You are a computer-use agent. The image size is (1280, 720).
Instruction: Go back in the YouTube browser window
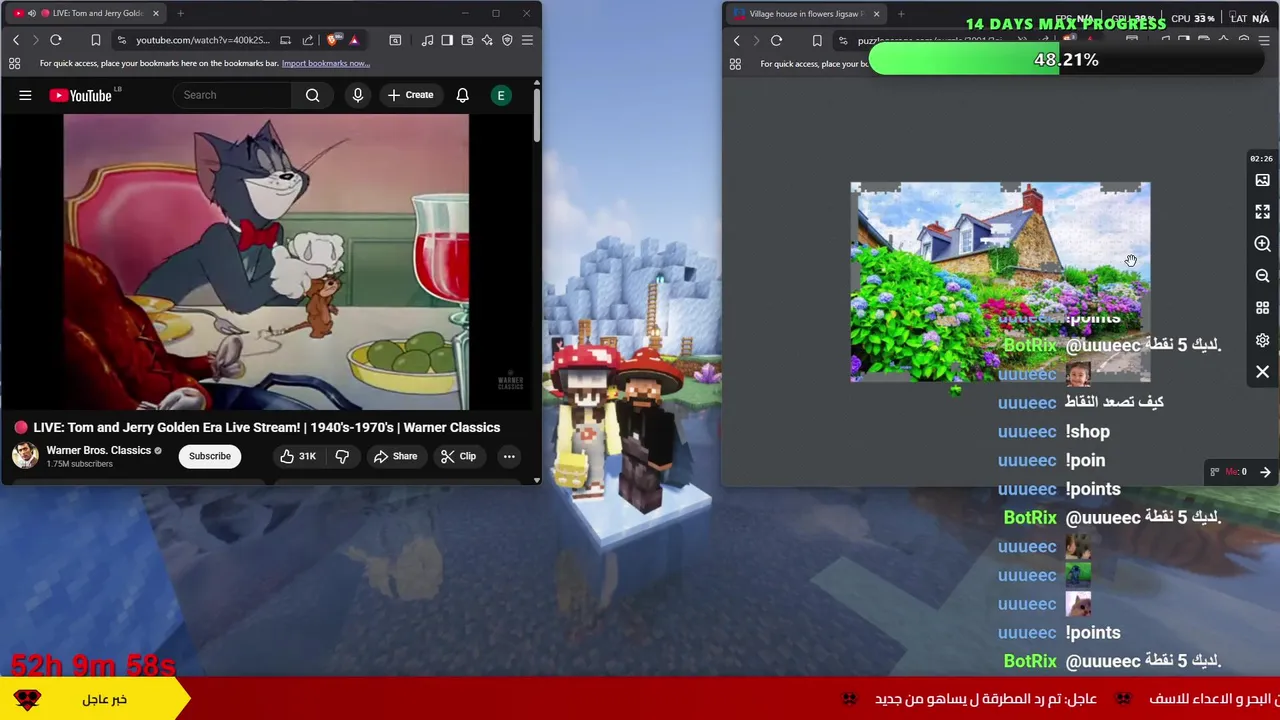click(x=16, y=40)
